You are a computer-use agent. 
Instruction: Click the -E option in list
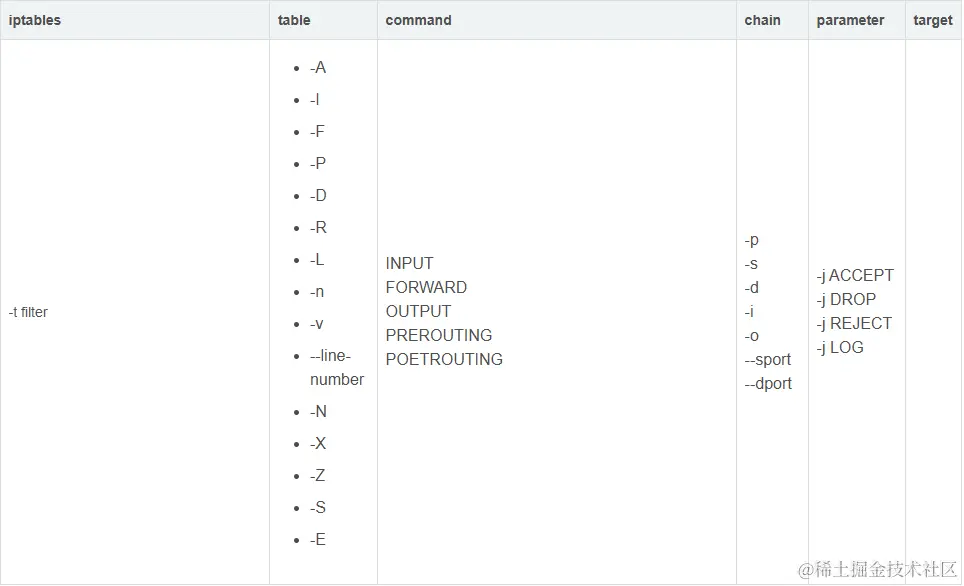pos(318,540)
